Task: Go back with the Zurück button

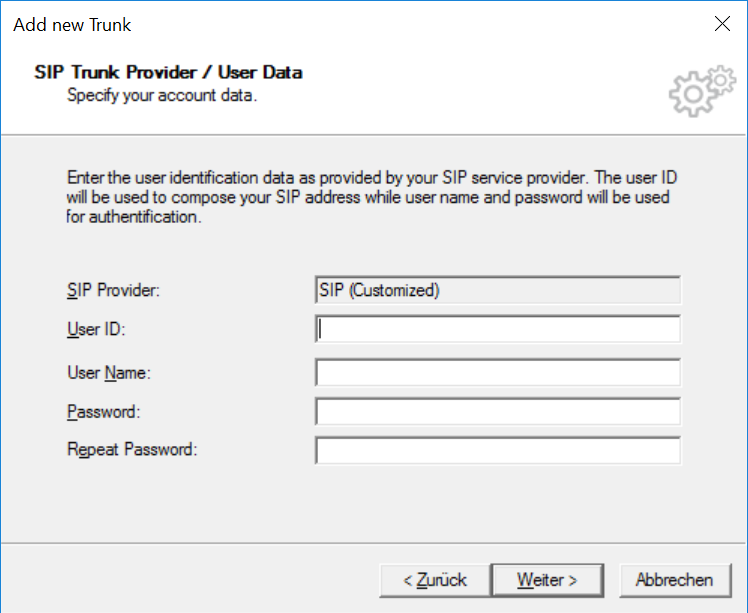Action: (x=435, y=580)
